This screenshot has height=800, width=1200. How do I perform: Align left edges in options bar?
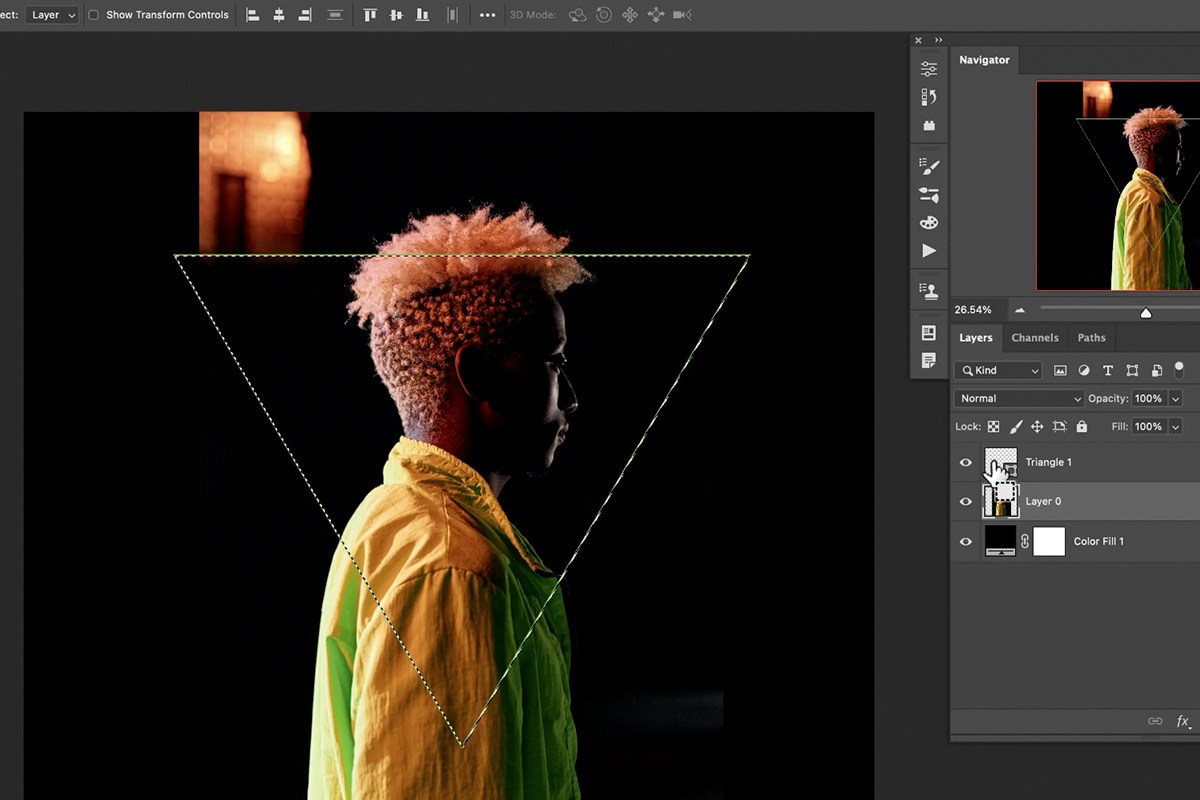253,15
